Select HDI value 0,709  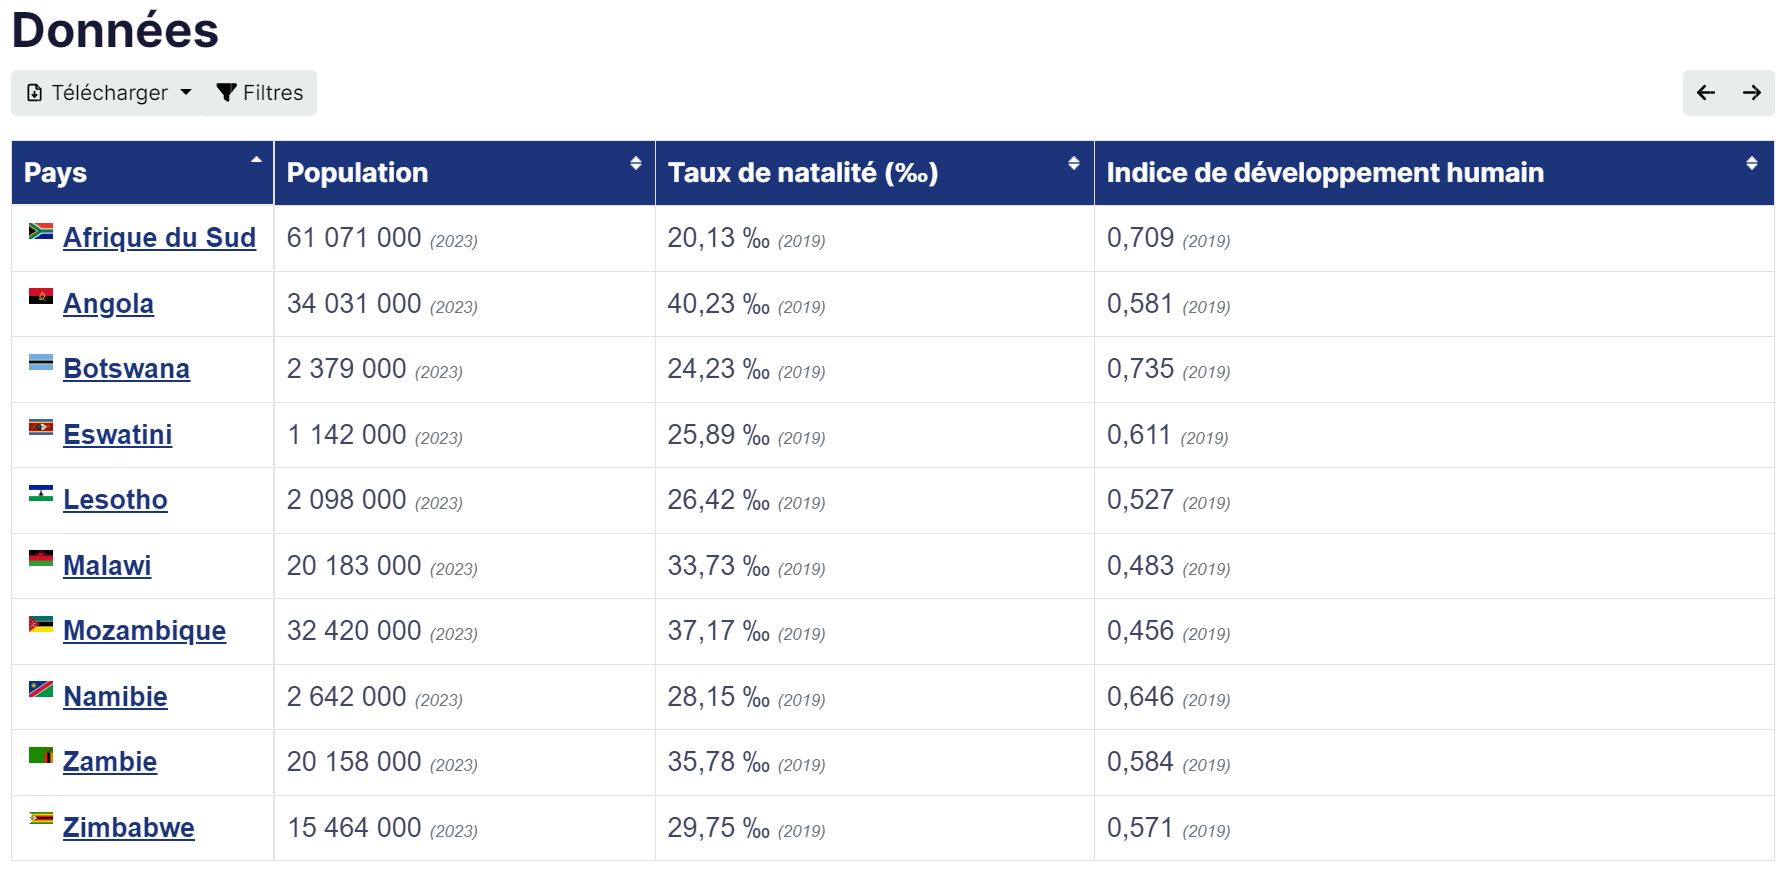tap(1140, 238)
